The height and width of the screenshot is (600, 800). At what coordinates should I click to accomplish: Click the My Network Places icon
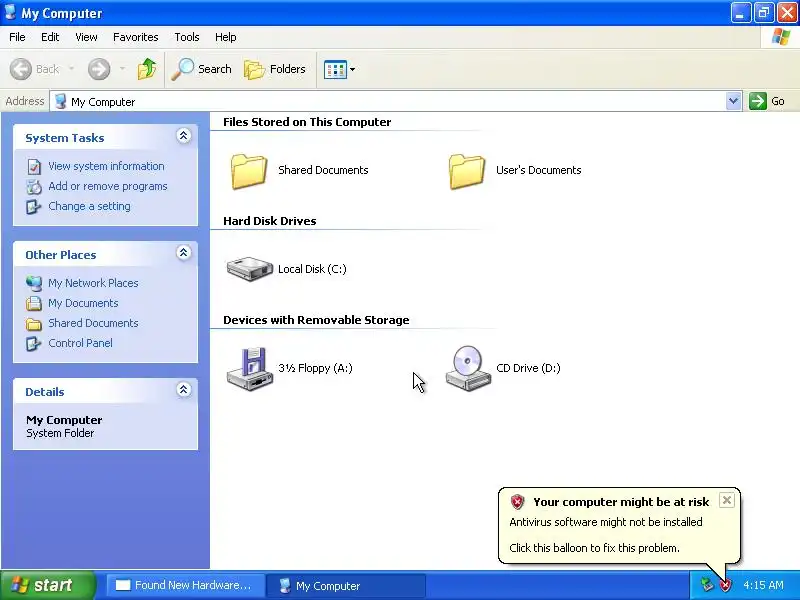tap(34, 283)
